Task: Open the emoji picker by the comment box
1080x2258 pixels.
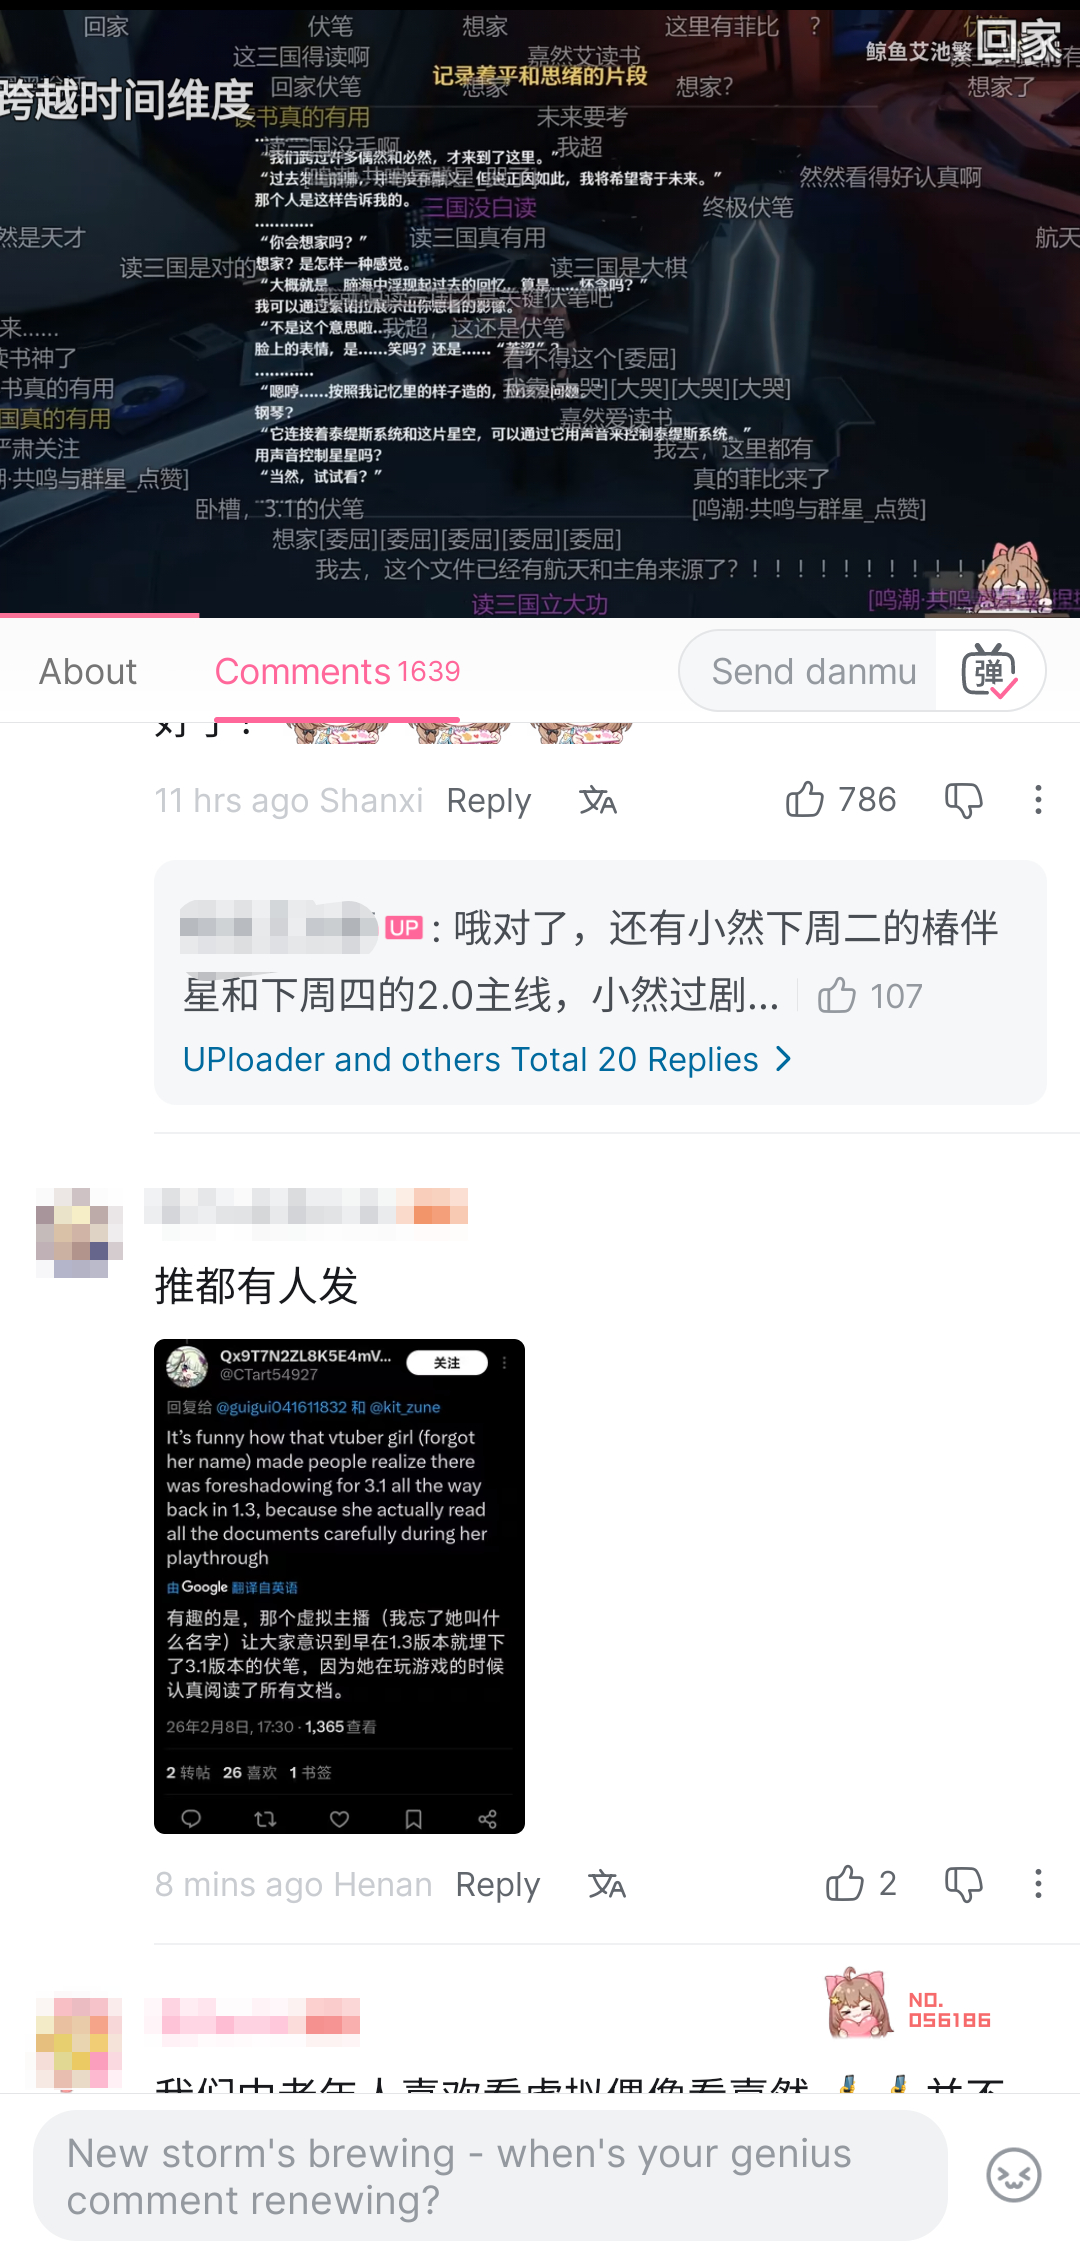Action: 1014,2175
